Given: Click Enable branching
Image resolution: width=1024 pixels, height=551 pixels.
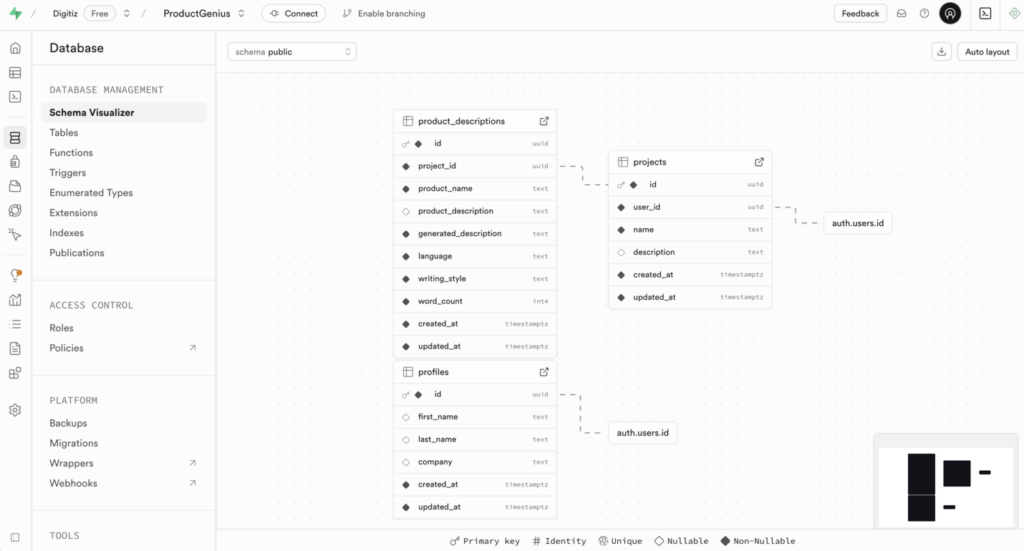Looking at the screenshot, I should (x=384, y=13).
